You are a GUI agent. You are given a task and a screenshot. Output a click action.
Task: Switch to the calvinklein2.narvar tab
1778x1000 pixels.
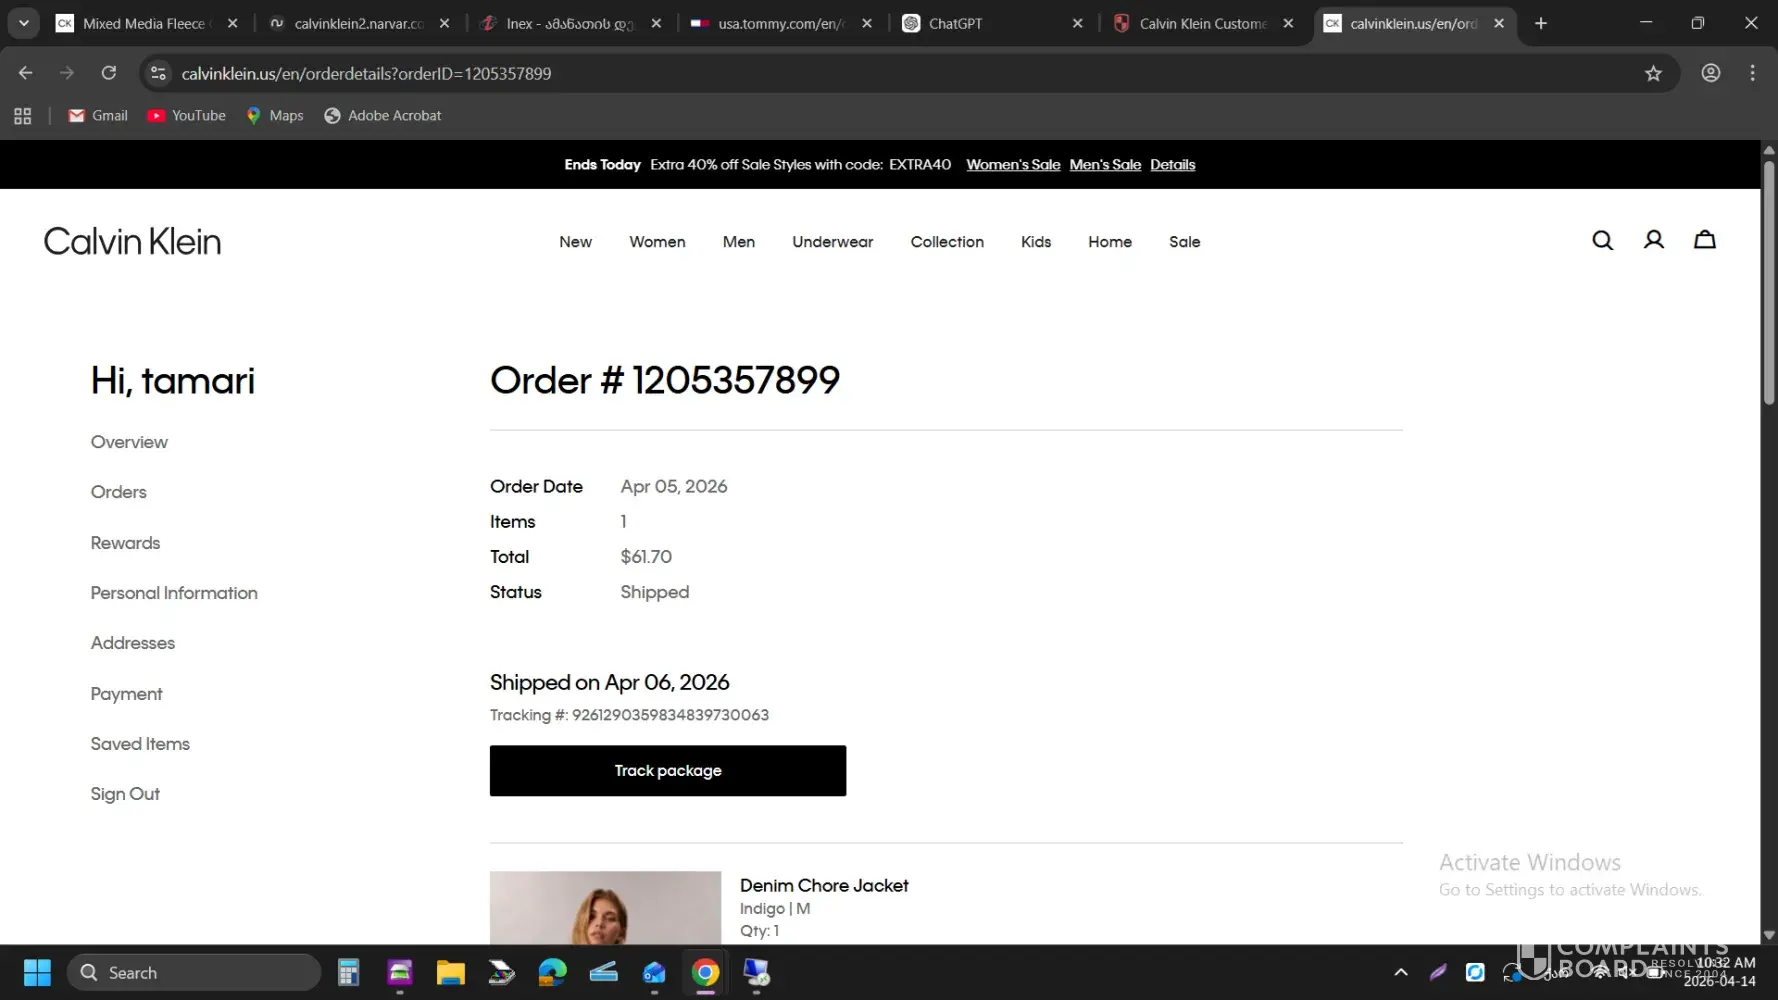(x=360, y=23)
